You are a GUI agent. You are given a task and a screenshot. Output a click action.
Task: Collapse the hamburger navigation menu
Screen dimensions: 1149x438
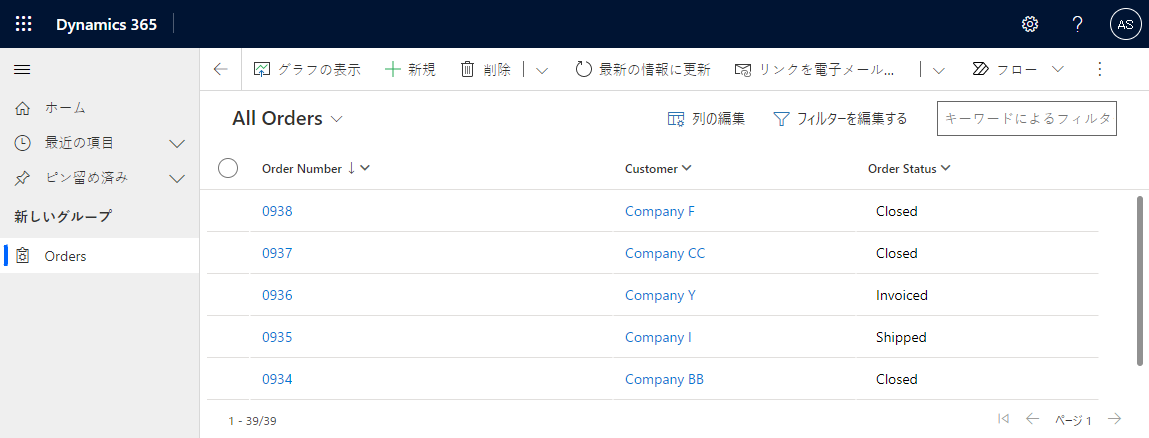pyautogui.click(x=22, y=69)
